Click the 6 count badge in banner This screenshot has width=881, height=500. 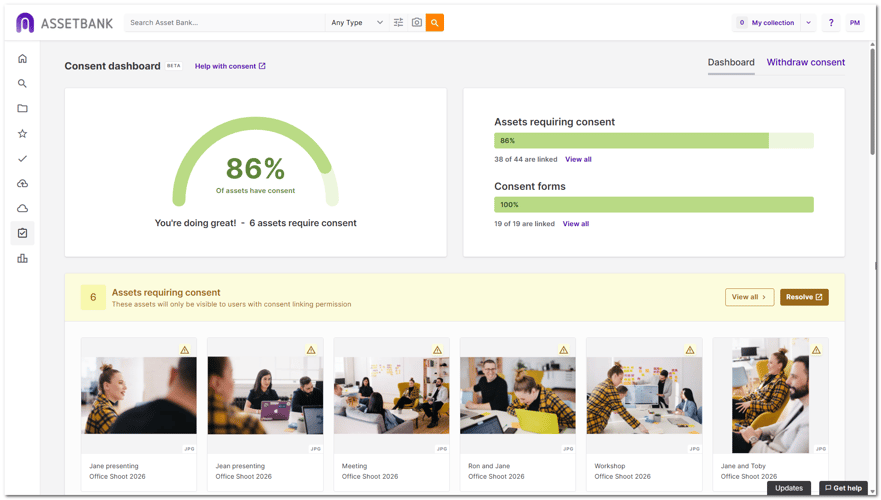(x=93, y=297)
